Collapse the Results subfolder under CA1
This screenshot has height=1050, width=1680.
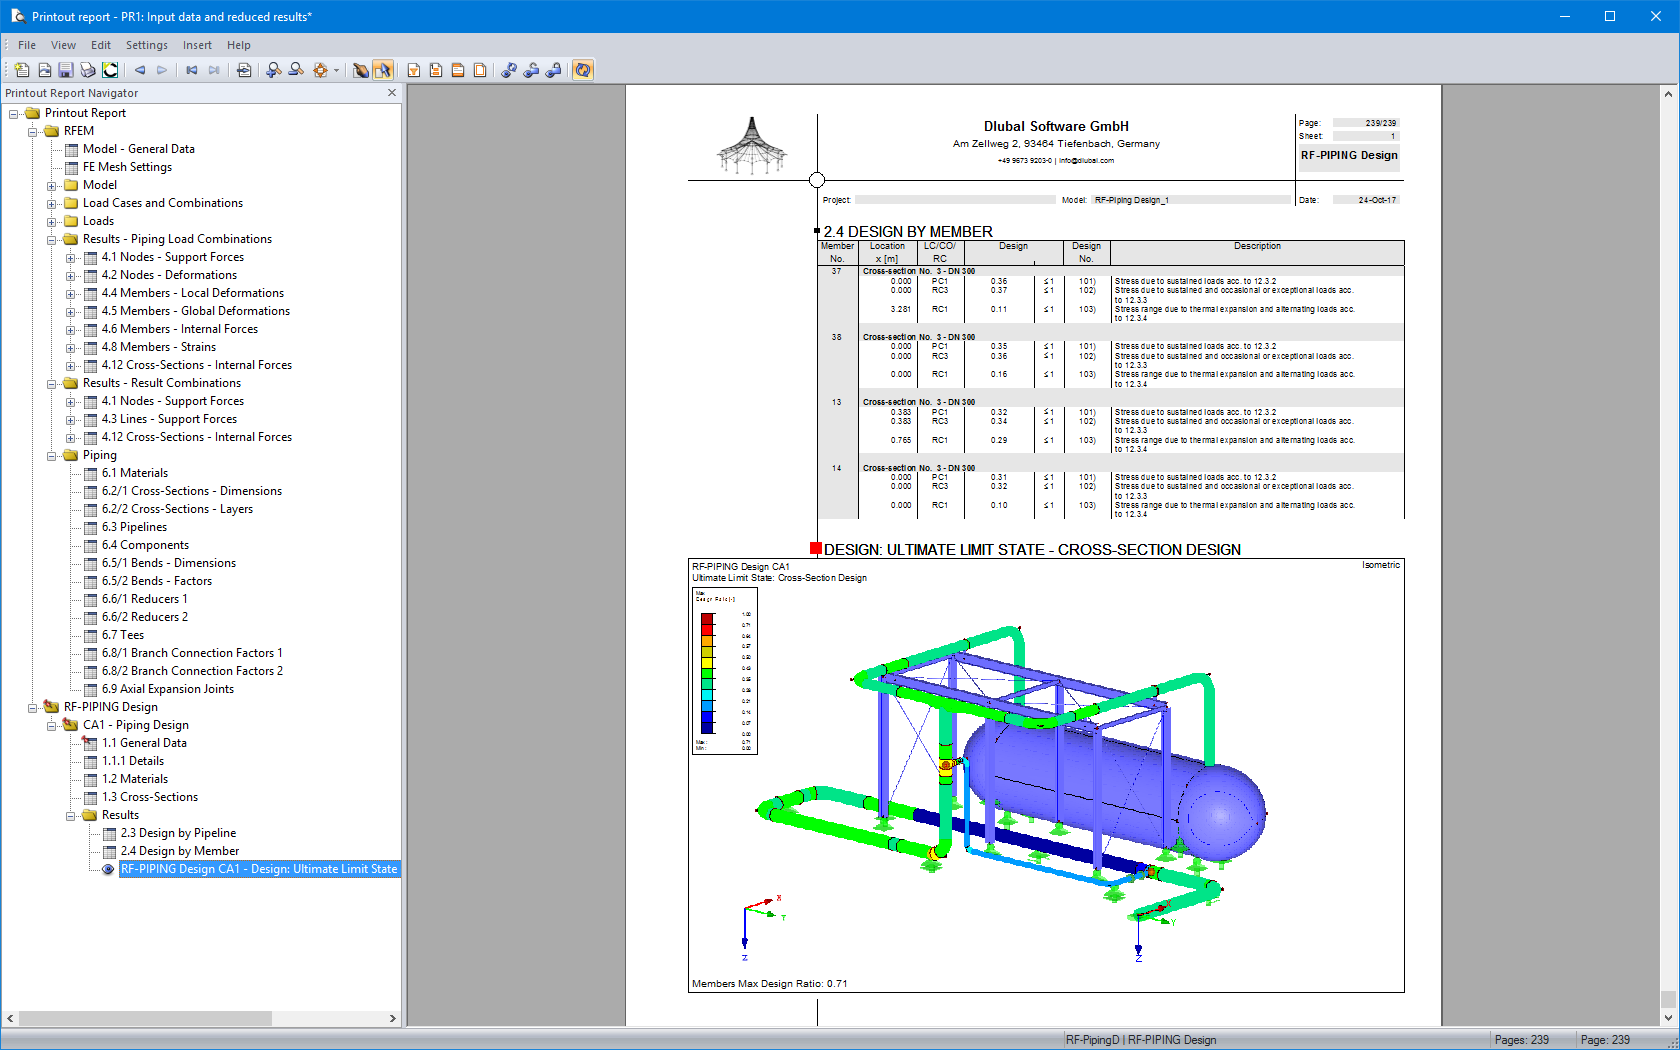point(71,815)
